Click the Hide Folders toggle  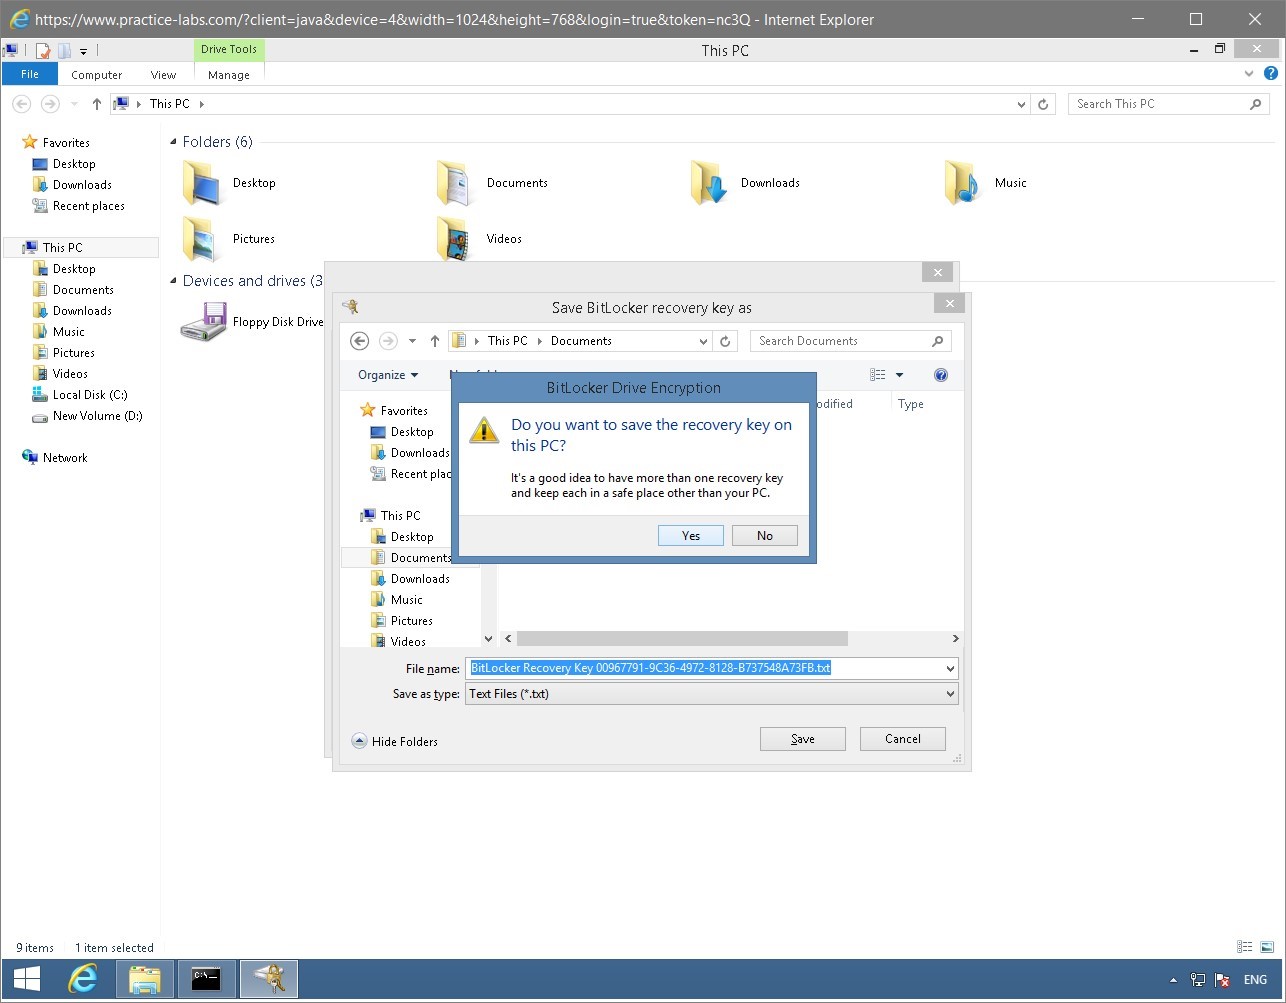coord(397,741)
